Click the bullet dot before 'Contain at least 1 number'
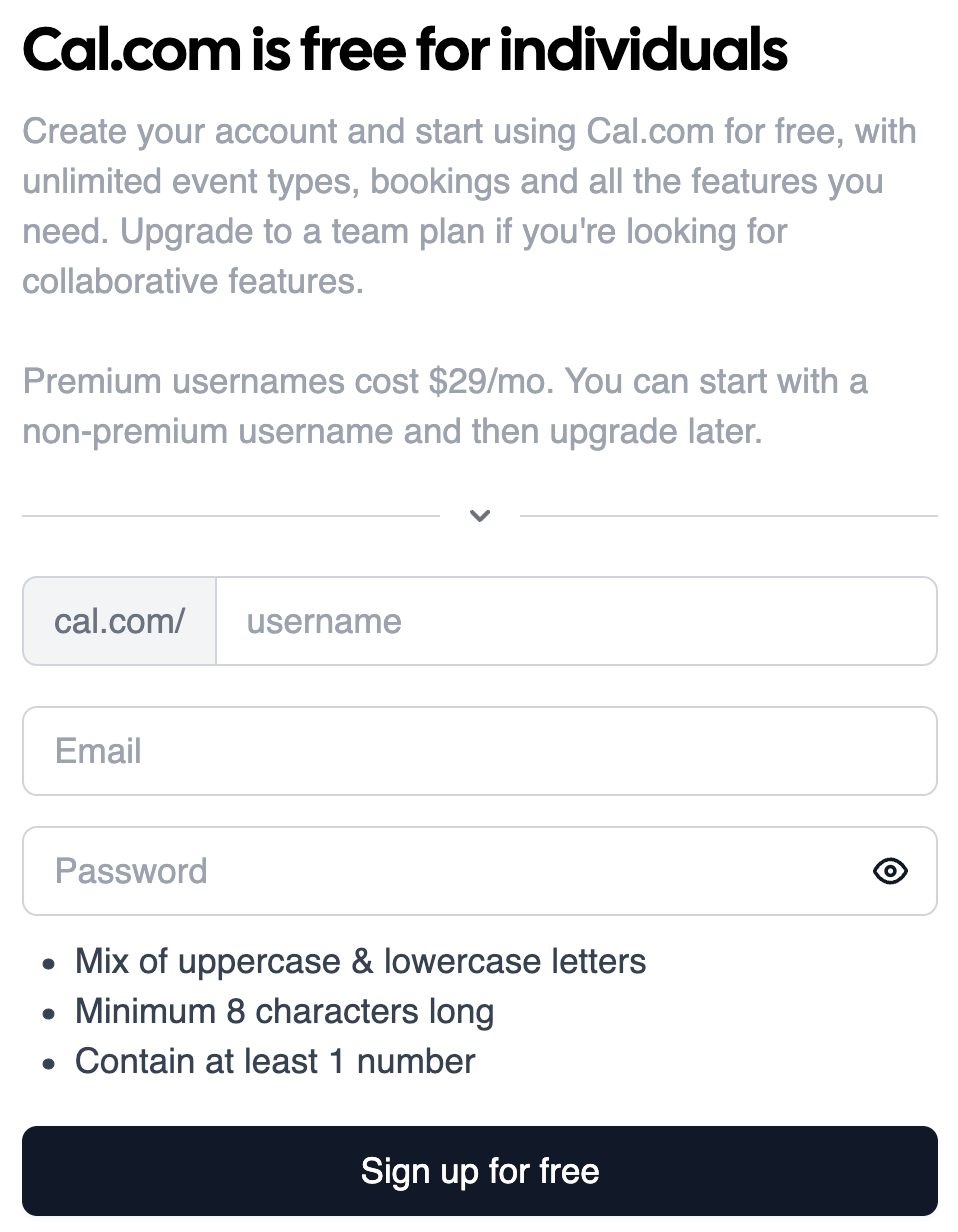 (49, 1063)
